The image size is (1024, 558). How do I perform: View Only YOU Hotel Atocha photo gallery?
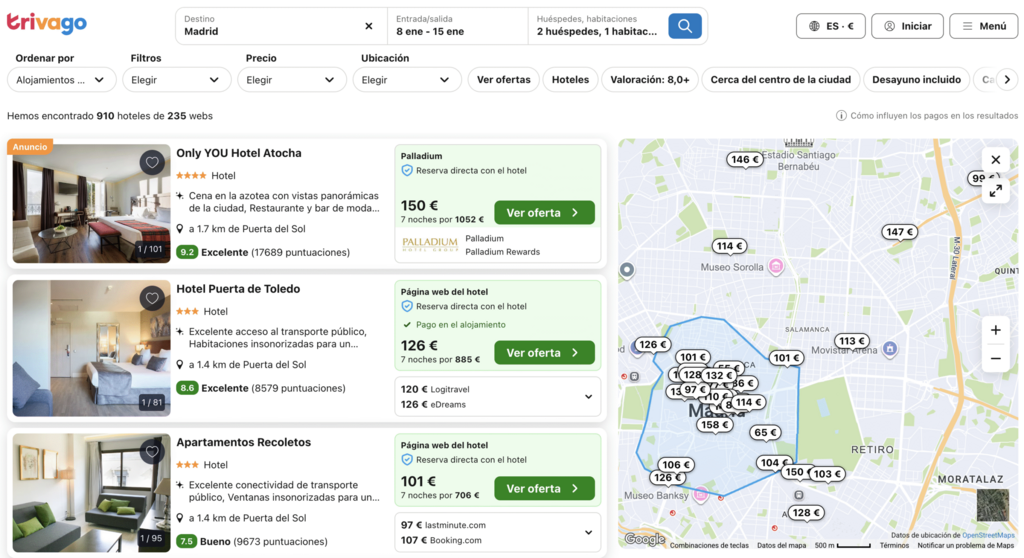(x=91, y=204)
